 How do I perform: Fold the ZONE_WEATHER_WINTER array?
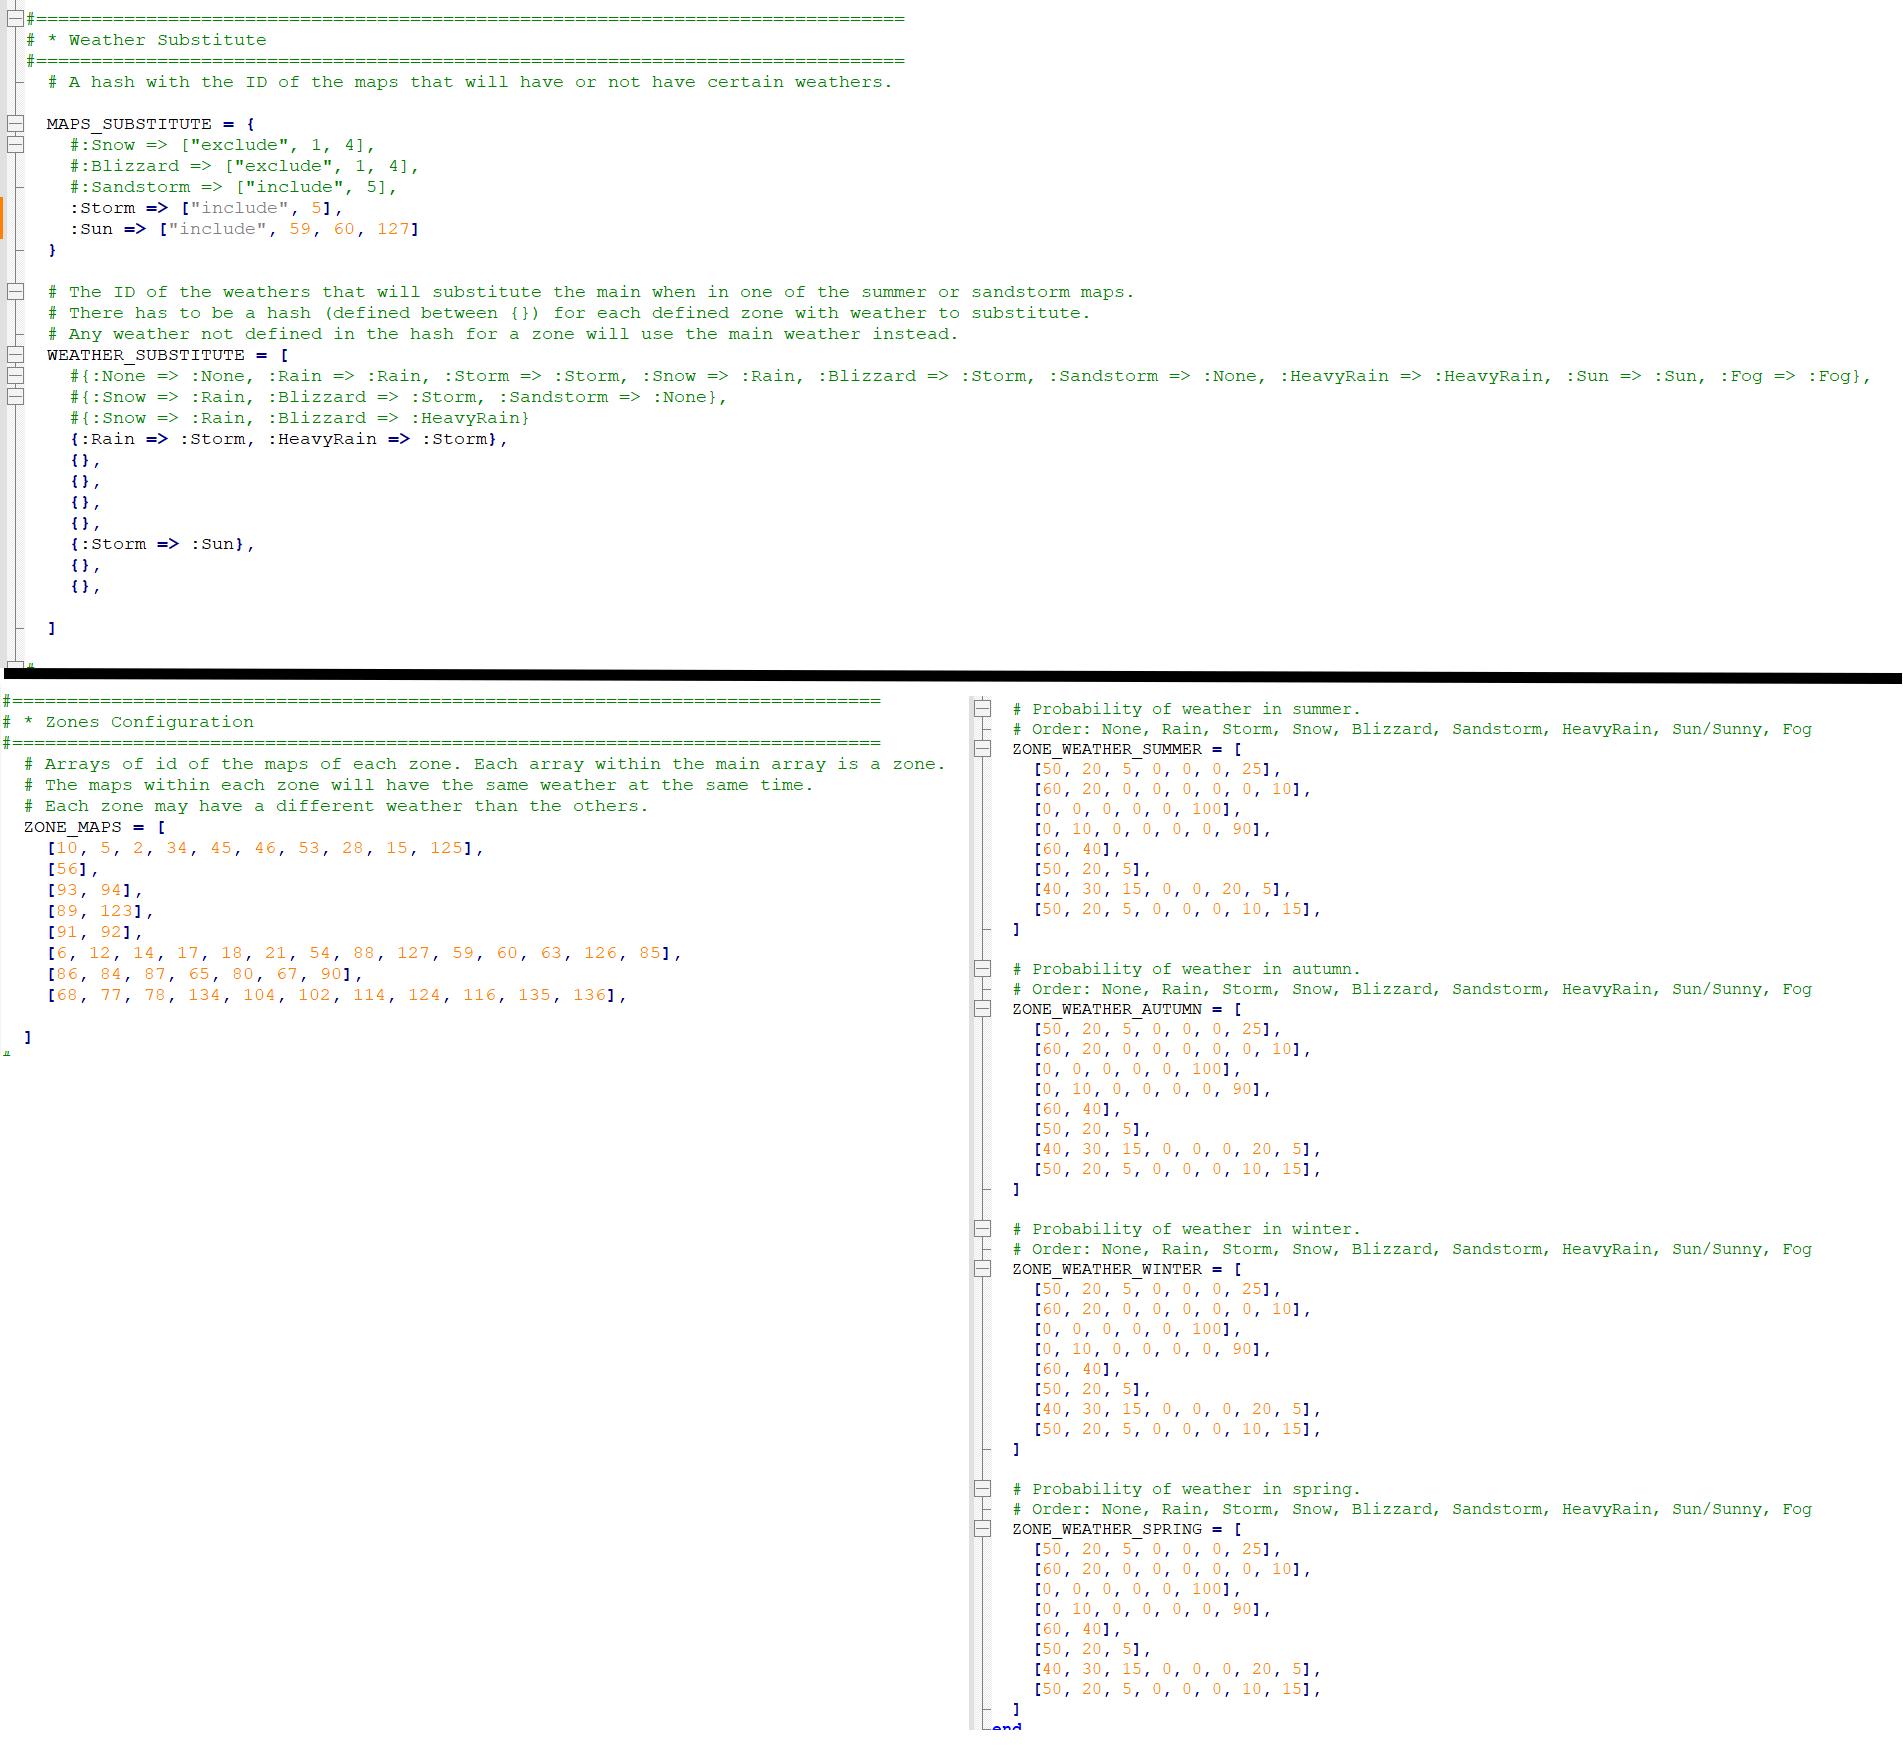coord(982,1269)
